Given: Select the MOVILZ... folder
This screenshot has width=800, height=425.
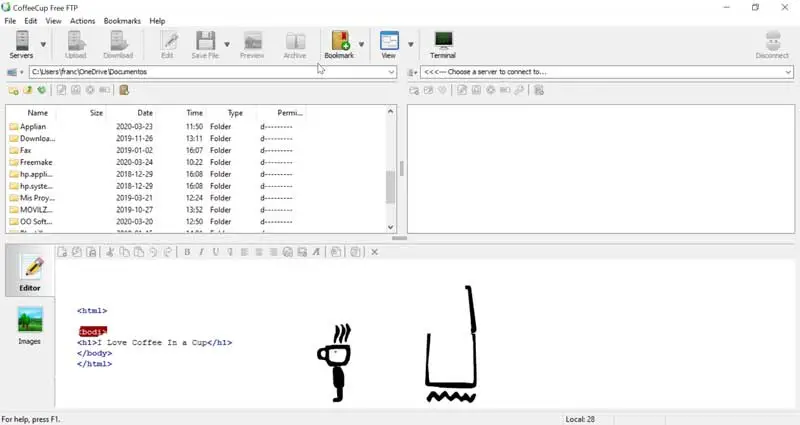Looking at the screenshot, I should point(31,210).
